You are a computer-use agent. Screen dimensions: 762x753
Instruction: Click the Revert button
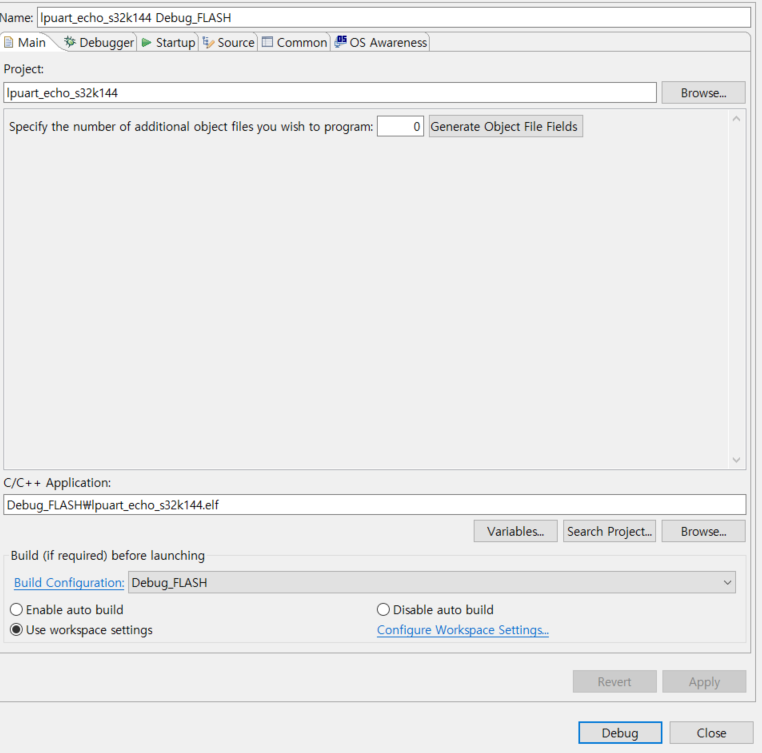point(615,682)
